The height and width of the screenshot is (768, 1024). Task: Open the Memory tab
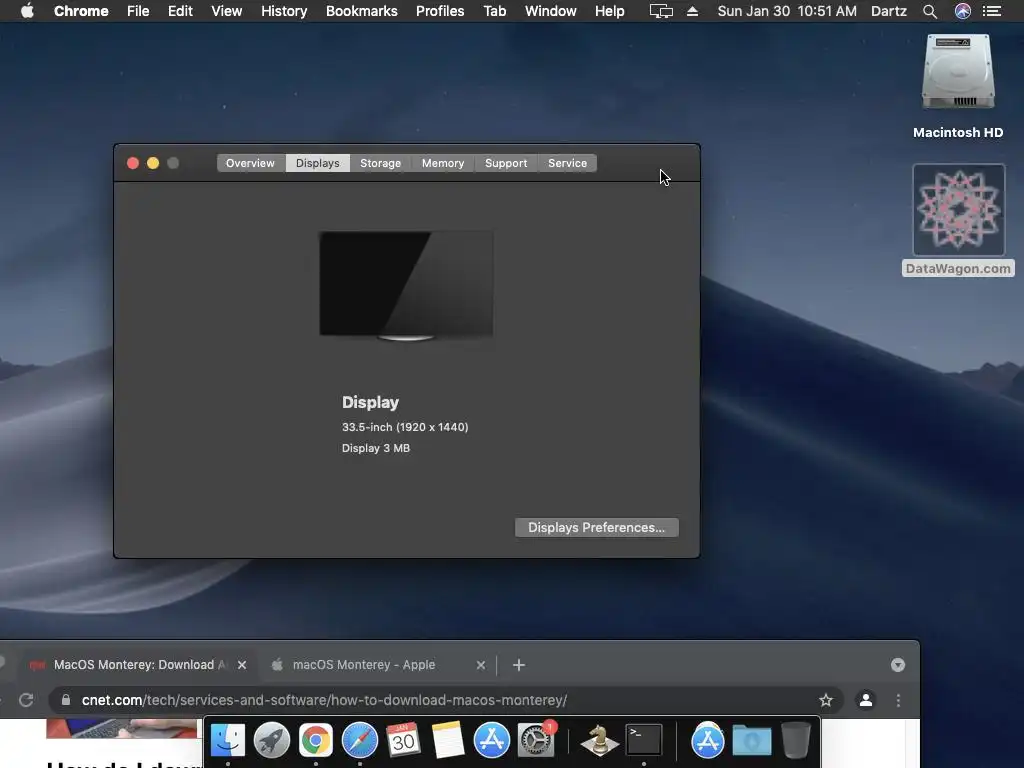[443, 163]
